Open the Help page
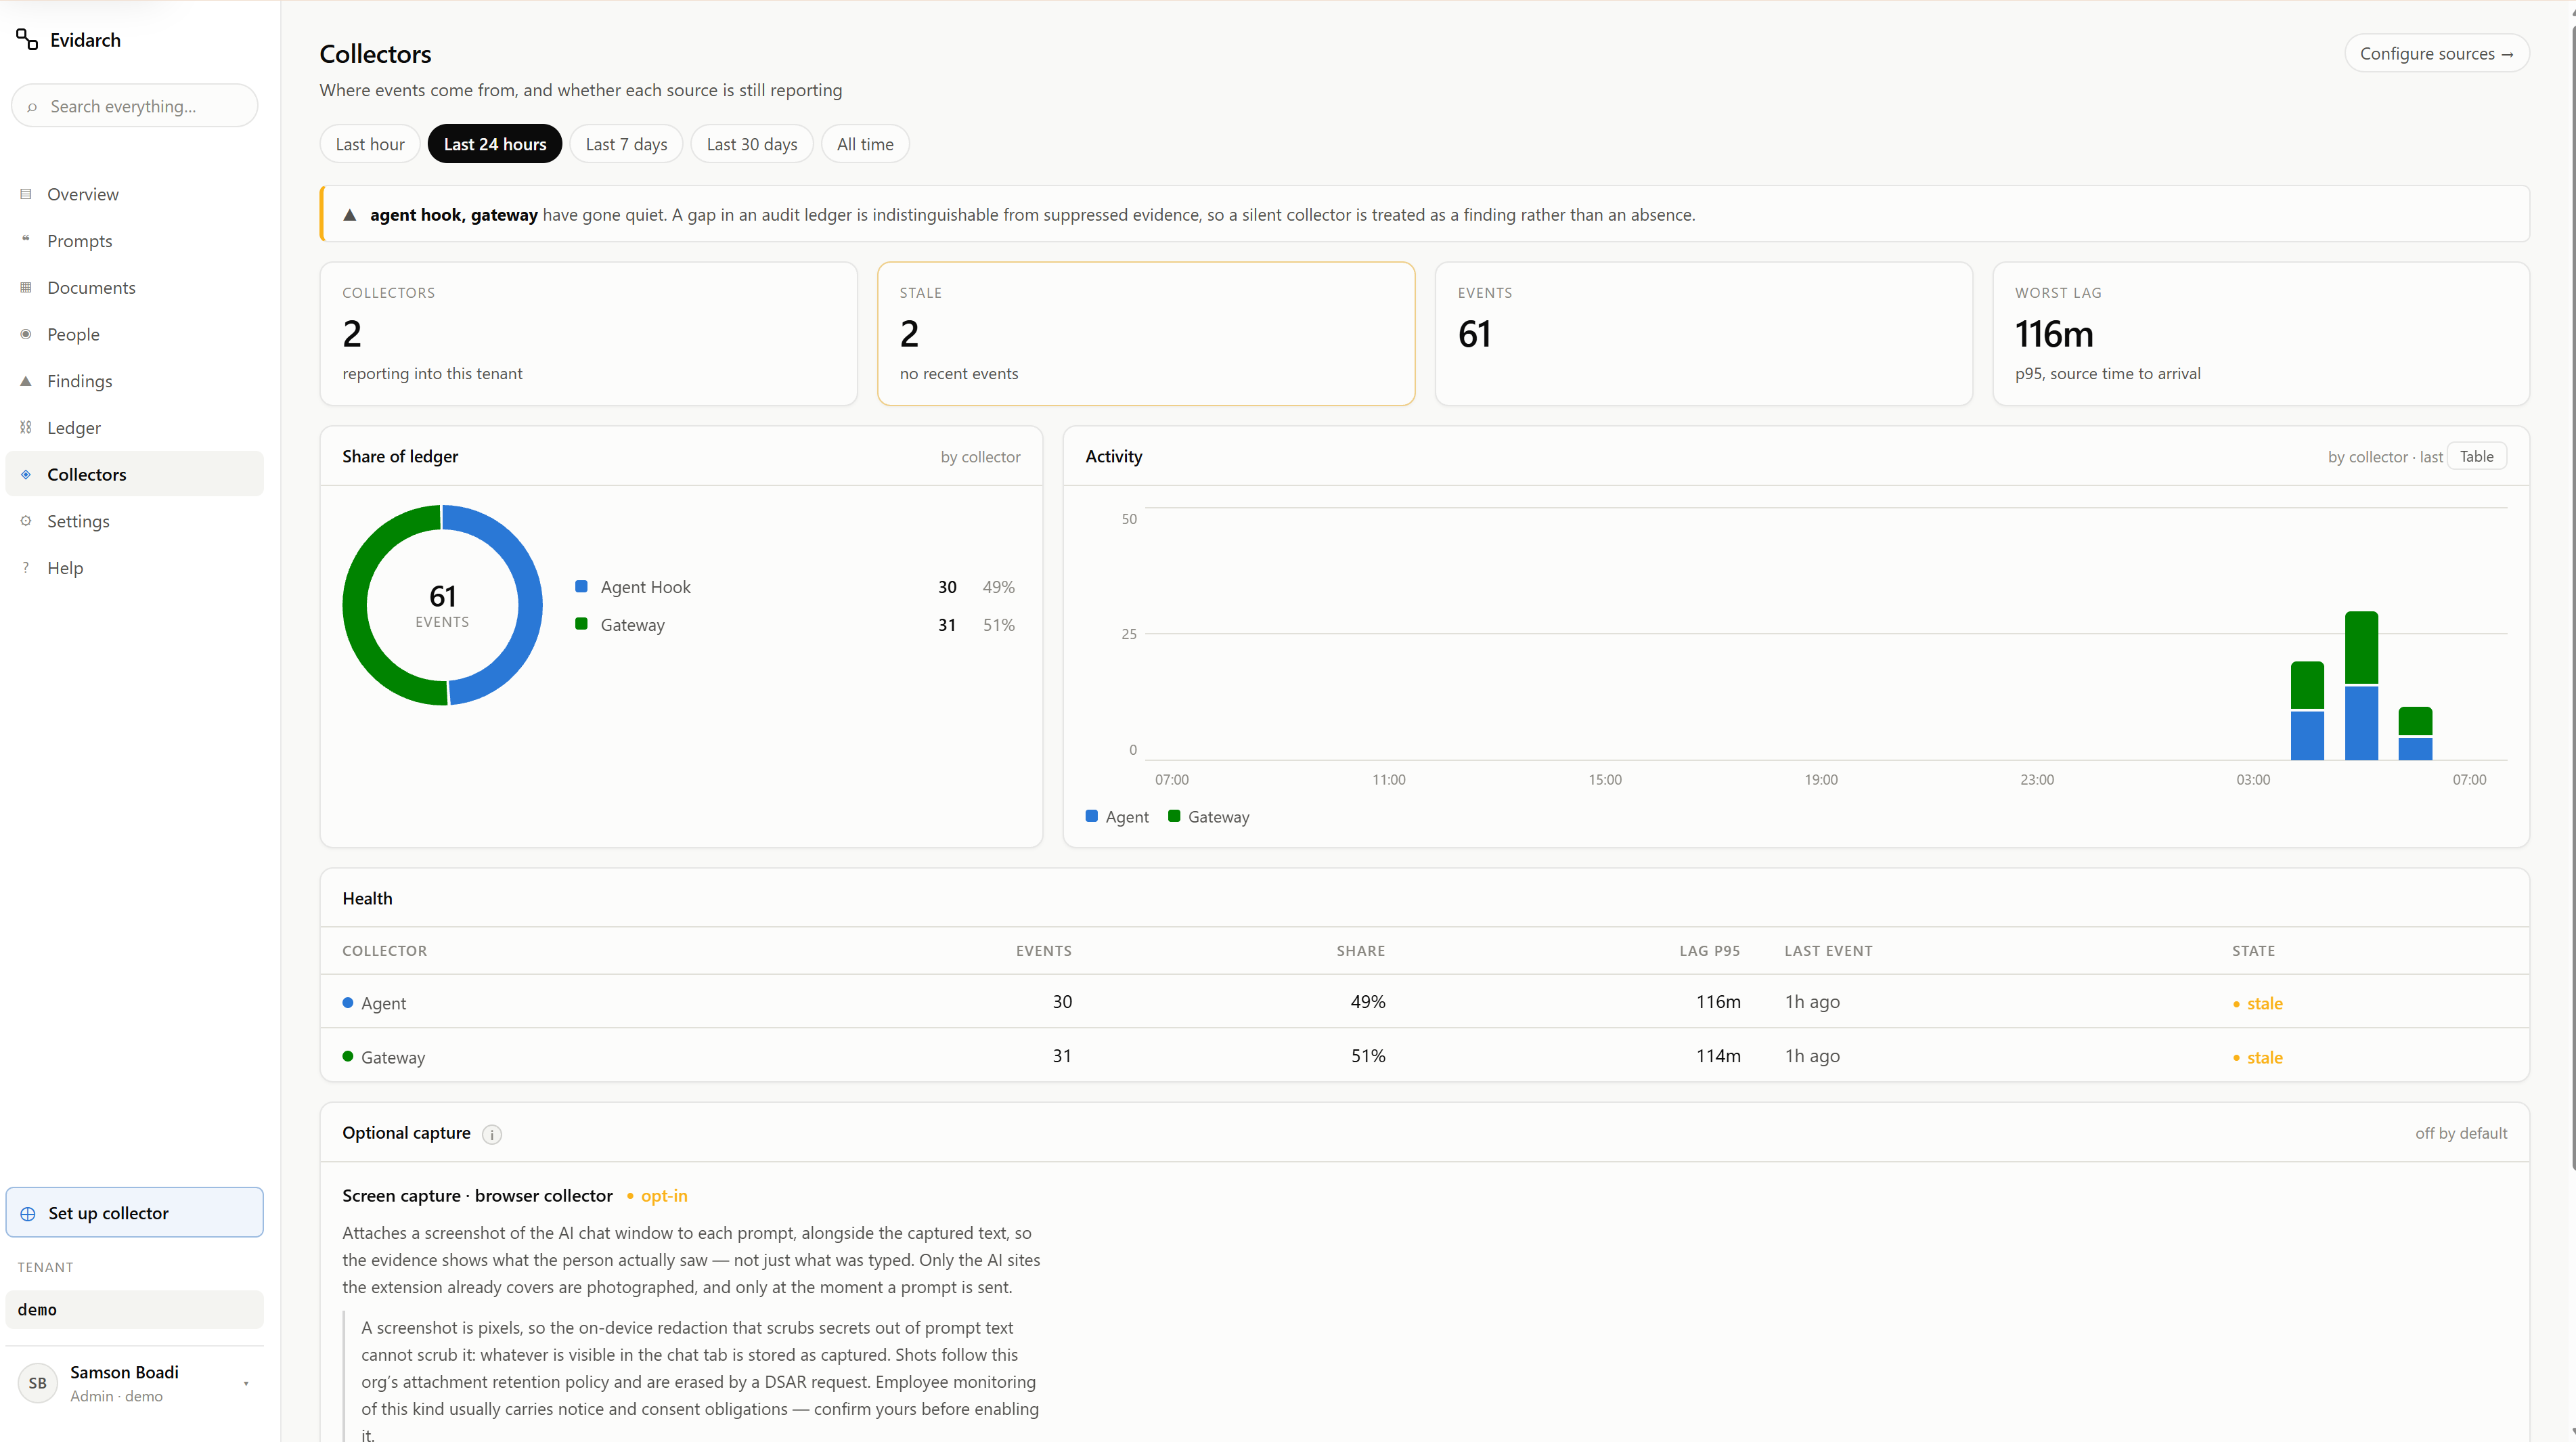This screenshot has width=2576, height=1442. pos(135,567)
